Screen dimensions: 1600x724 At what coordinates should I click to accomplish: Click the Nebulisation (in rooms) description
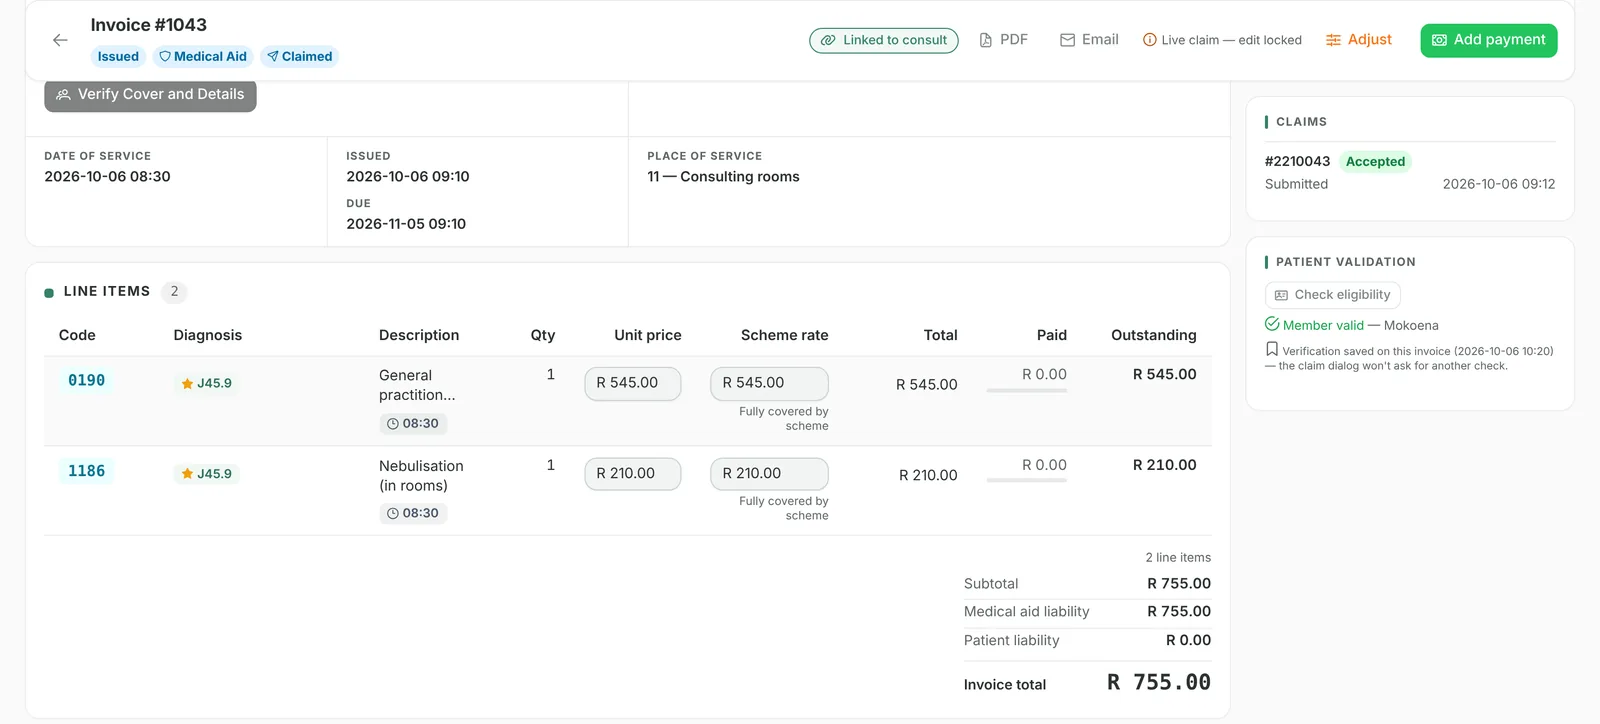tap(421, 476)
